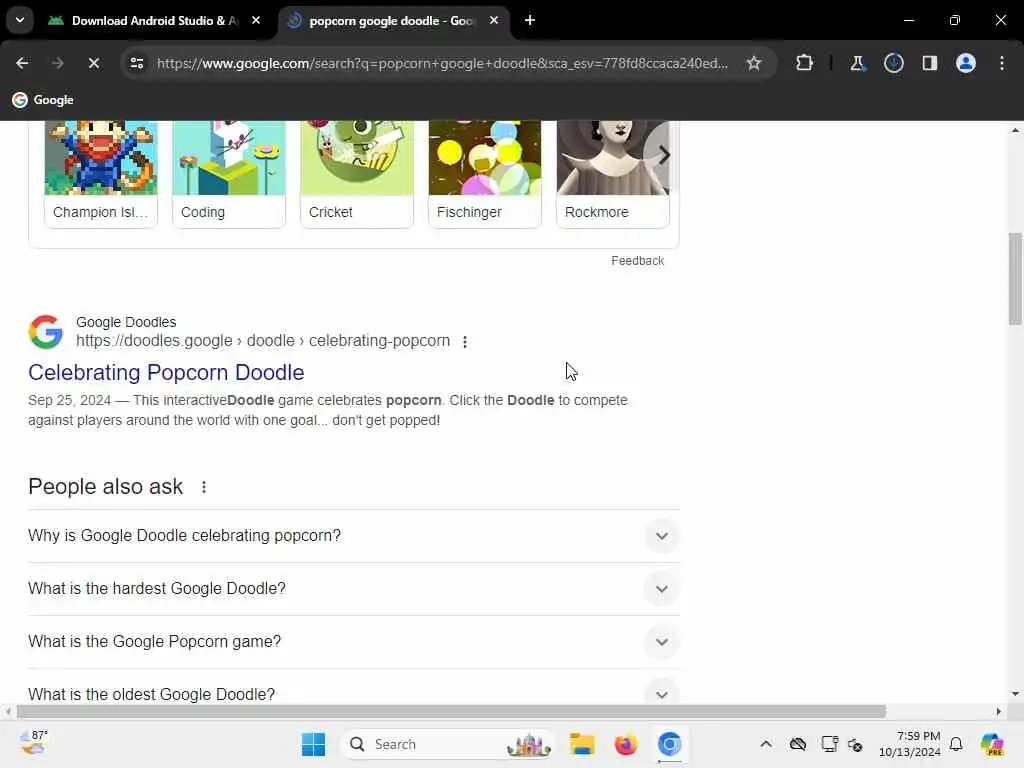Open the downloads indicator icon
Viewport: 1024px width, 768px height.
pos(893,63)
